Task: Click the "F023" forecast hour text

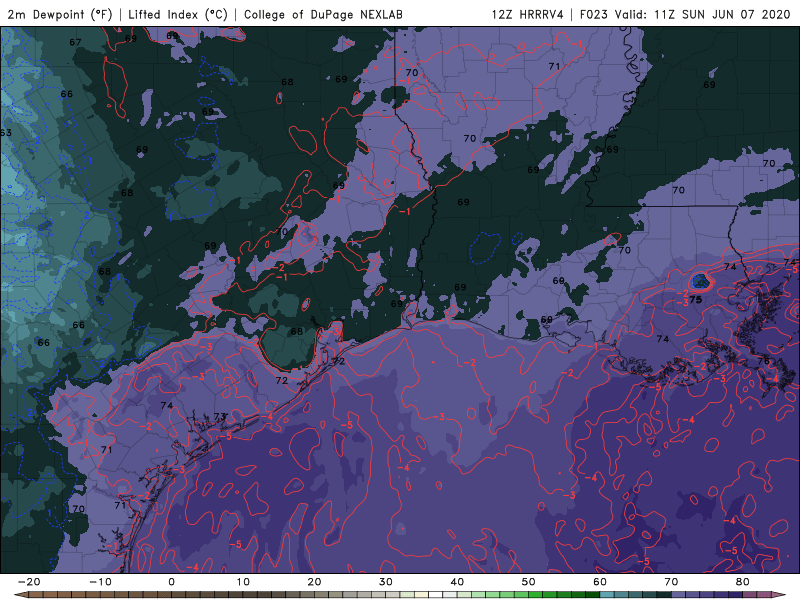Action: coord(594,14)
